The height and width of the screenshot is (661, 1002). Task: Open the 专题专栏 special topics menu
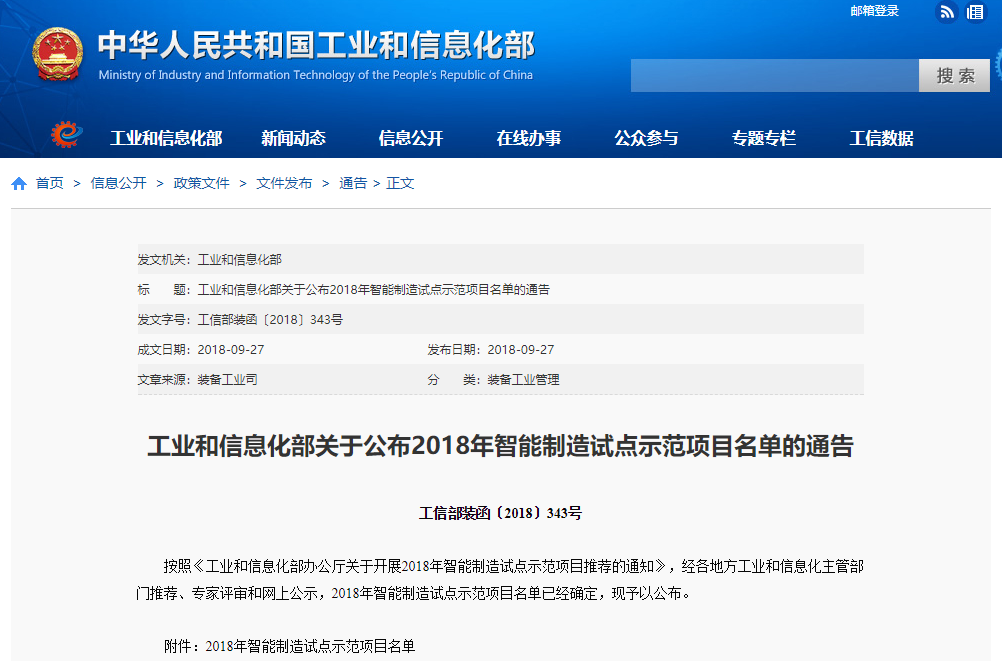[763, 139]
